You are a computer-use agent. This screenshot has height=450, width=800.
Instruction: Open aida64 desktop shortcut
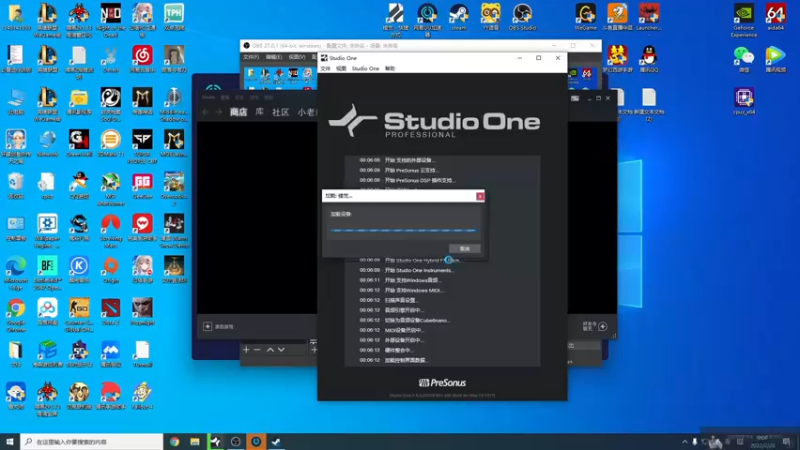776,16
